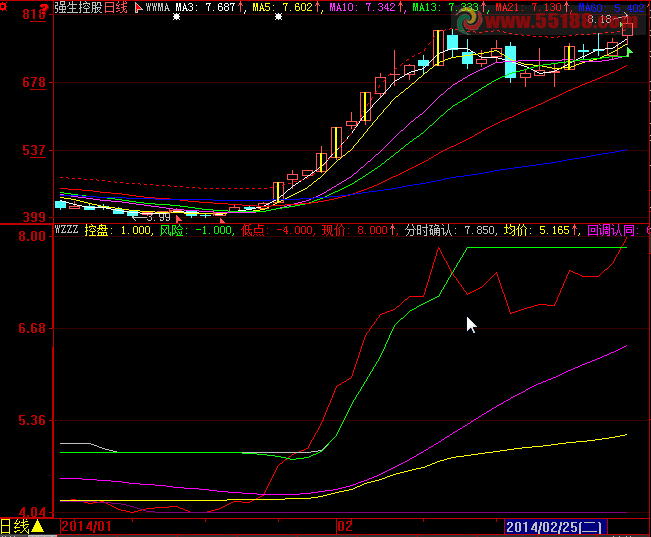This screenshot has width=651, height=537.
Task: Select the 风险: -1.000 readout
Action: coord(196,230)
